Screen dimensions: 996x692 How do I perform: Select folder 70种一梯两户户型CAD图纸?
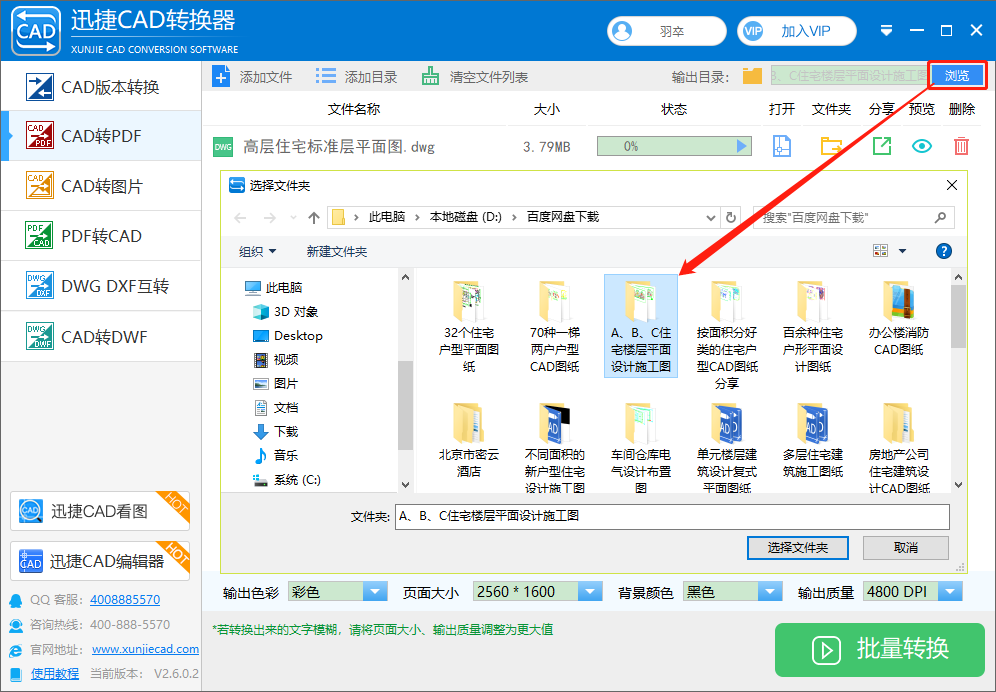tap(555, 327)
